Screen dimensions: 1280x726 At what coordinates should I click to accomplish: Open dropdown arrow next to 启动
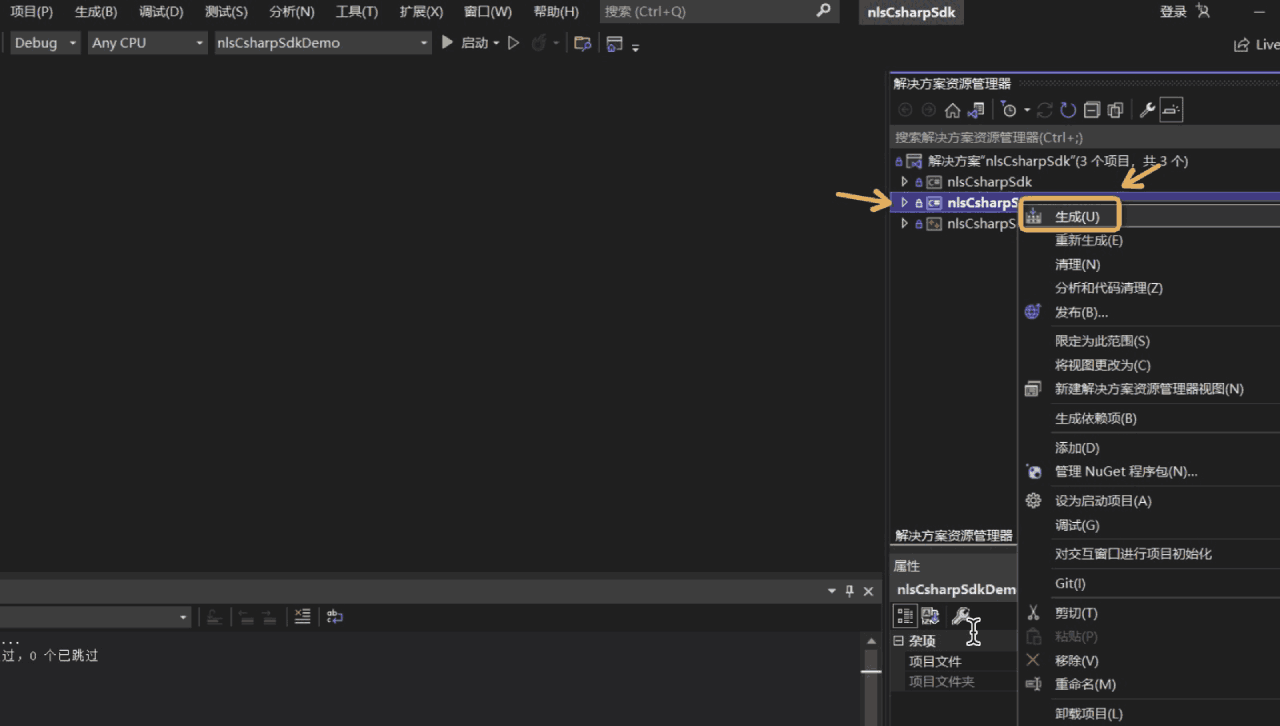pos(496,43)
